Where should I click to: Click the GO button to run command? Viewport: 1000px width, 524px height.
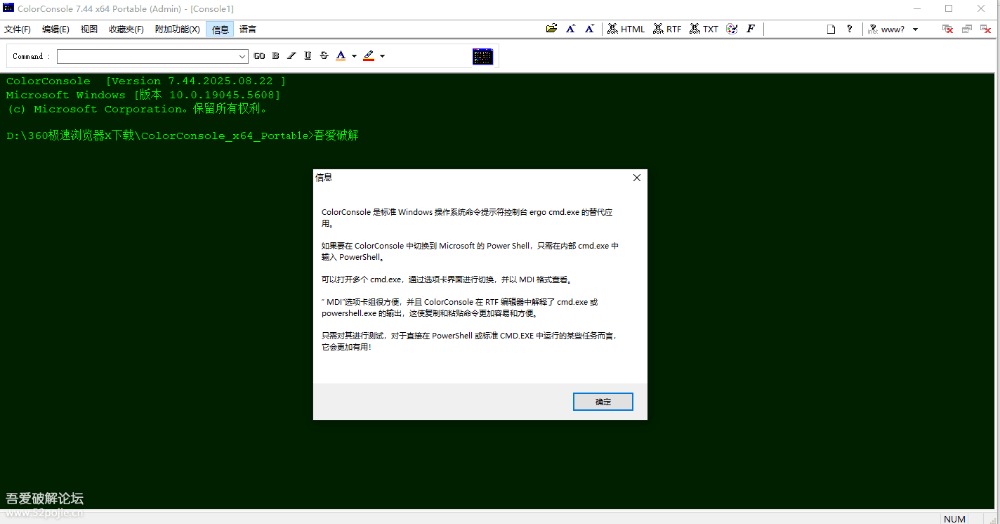pos(259,56)
